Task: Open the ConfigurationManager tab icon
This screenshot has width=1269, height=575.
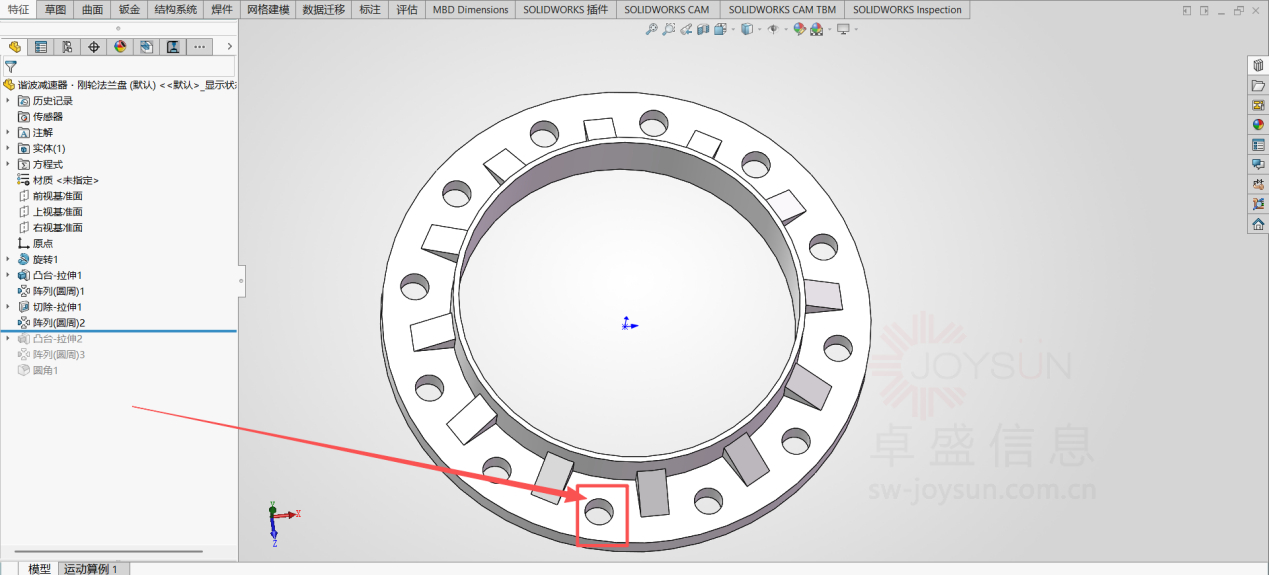Action: pos(67,47)
